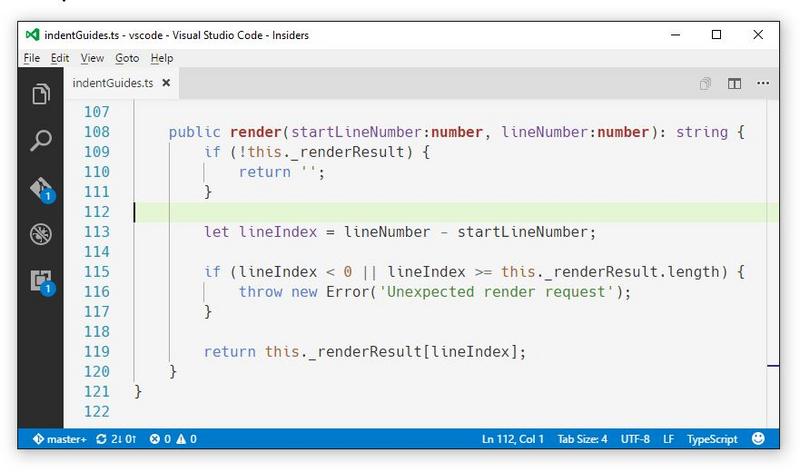
Task: Click '_renderResult.length' on line 115
Action: click(631, 272)
